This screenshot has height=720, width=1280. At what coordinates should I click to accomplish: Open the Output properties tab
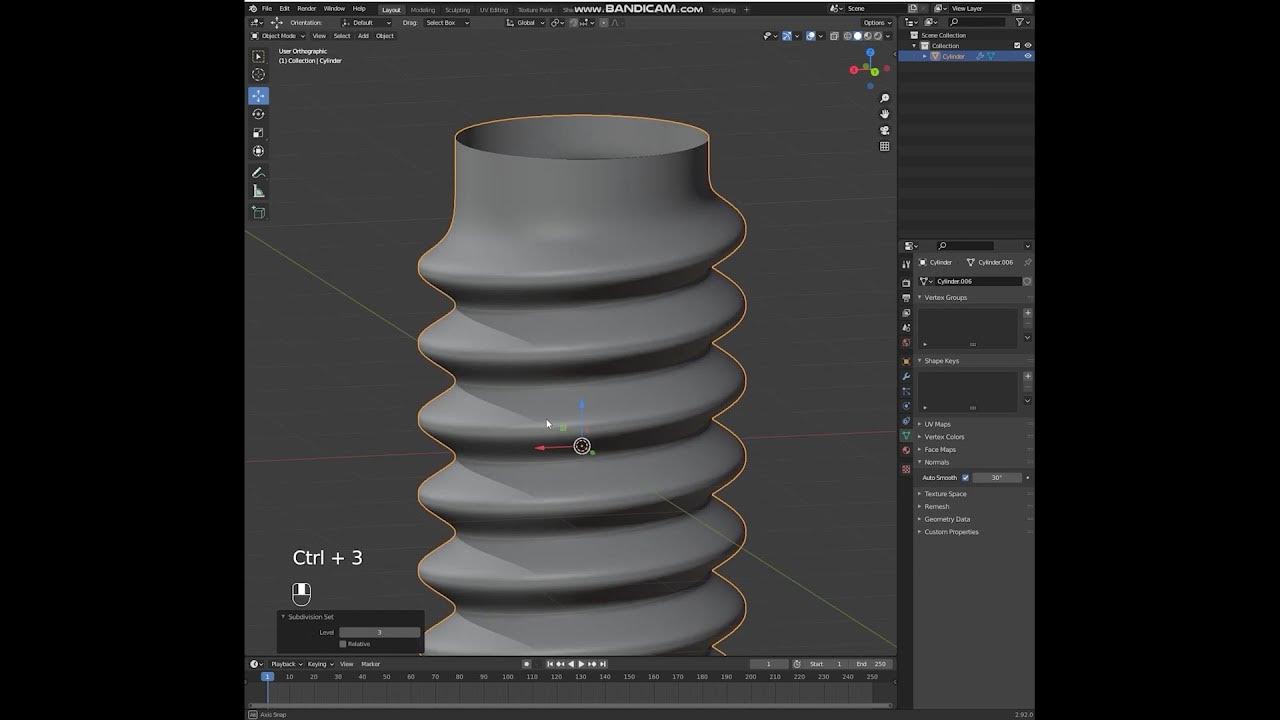[906, 298]
